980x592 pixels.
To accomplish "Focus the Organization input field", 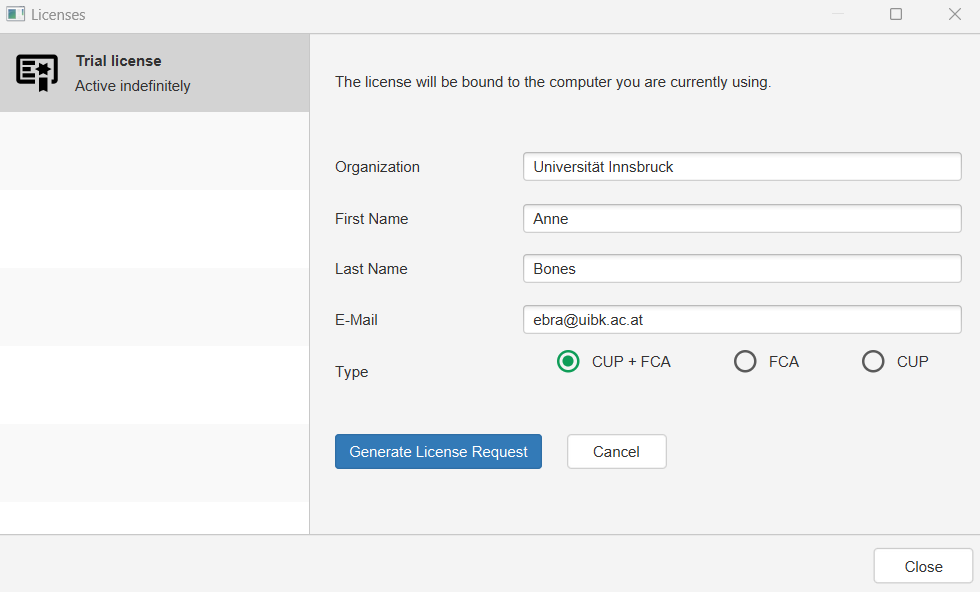I will coord(741,167).
